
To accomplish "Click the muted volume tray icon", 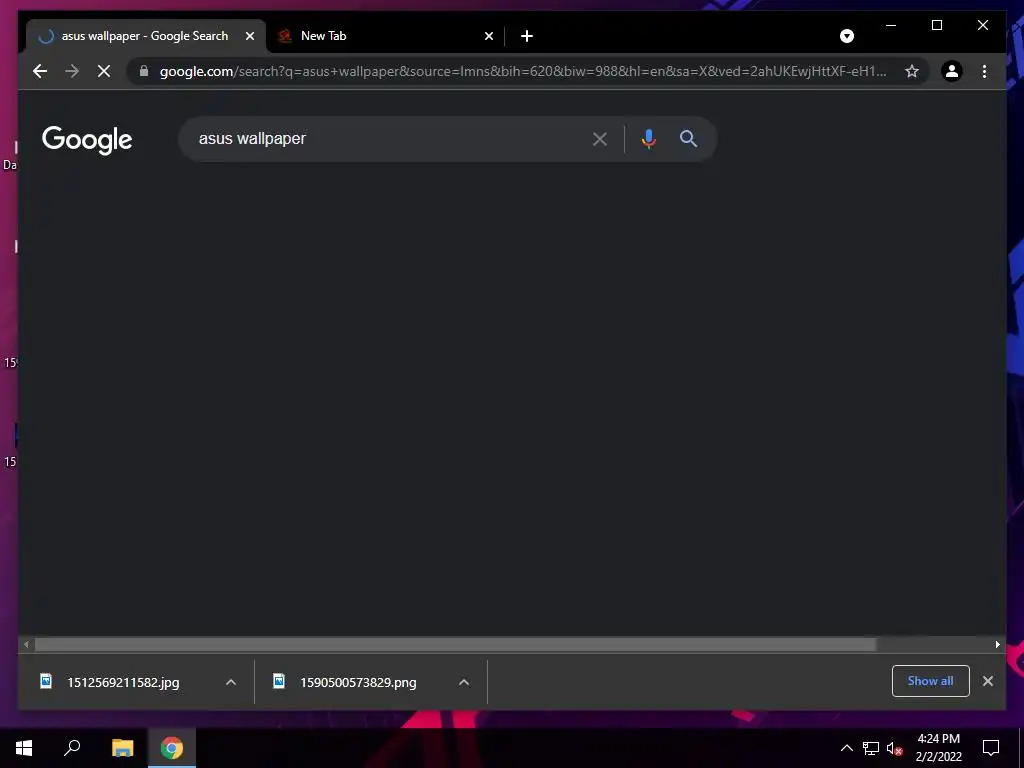I will pos(894,748).
